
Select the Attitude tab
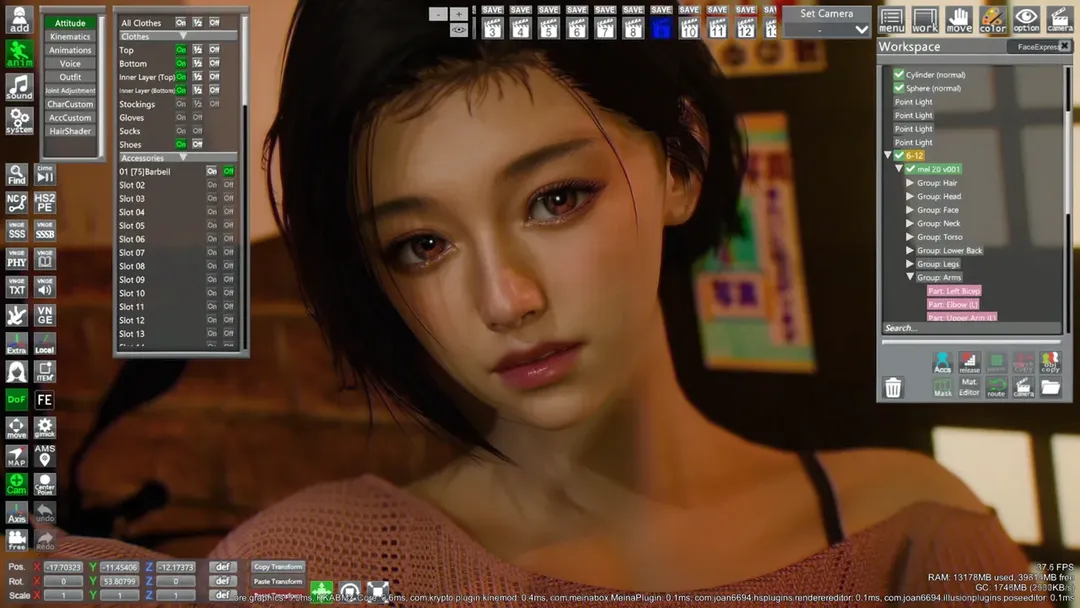(70, 23)
